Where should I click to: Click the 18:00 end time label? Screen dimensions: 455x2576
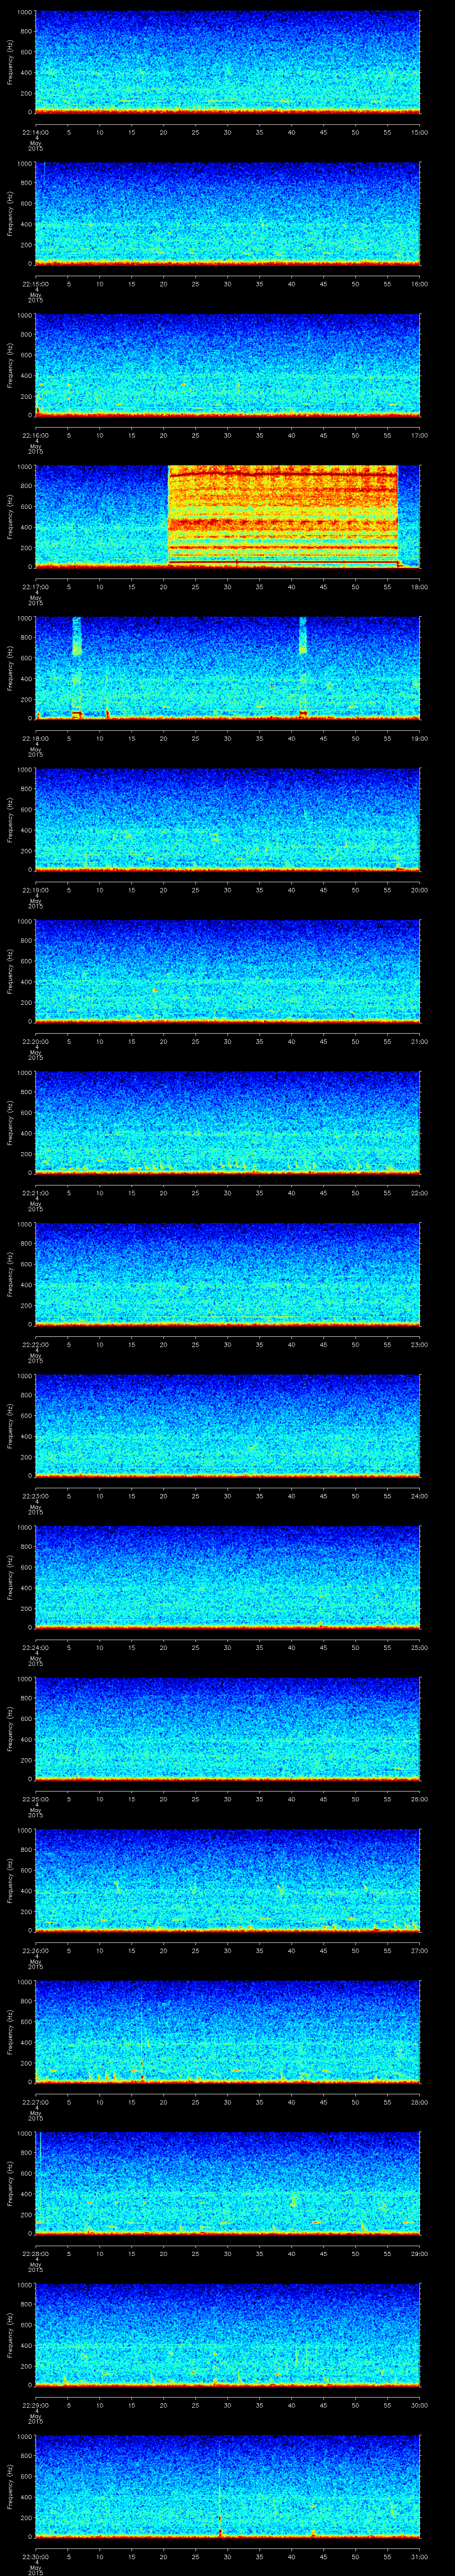coord(420,587)
